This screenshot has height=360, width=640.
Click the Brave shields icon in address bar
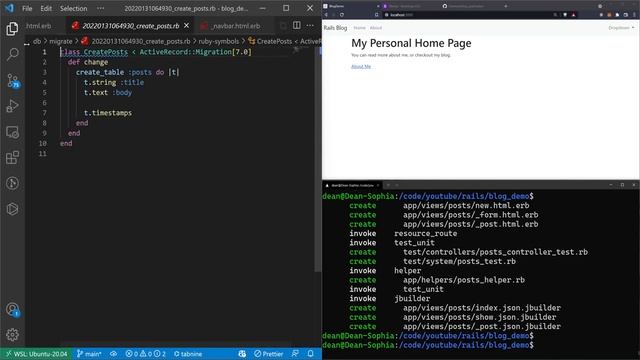565,15
